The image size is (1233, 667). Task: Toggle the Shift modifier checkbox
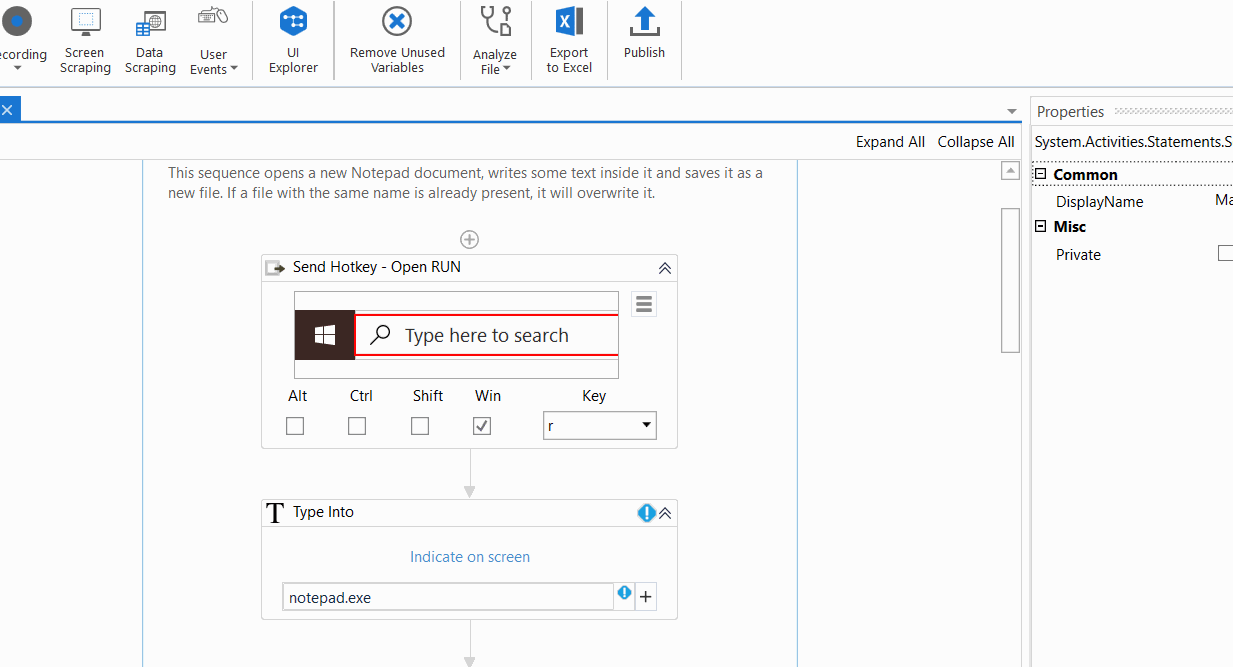click(420, 426)
